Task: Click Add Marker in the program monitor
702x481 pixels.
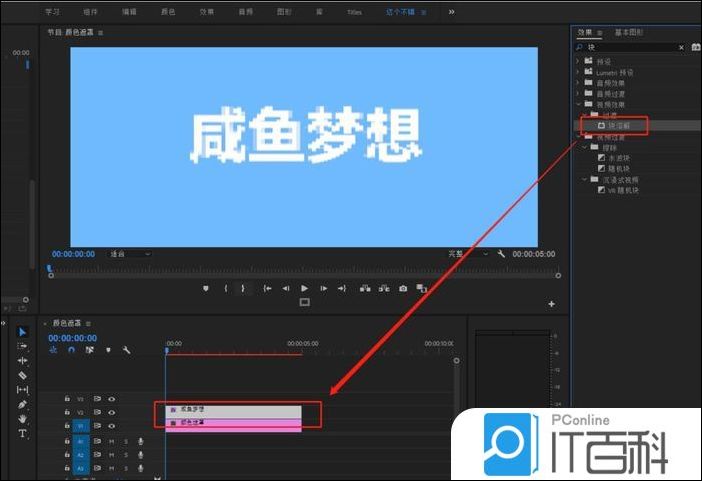Action: click(x=206, y=288)
